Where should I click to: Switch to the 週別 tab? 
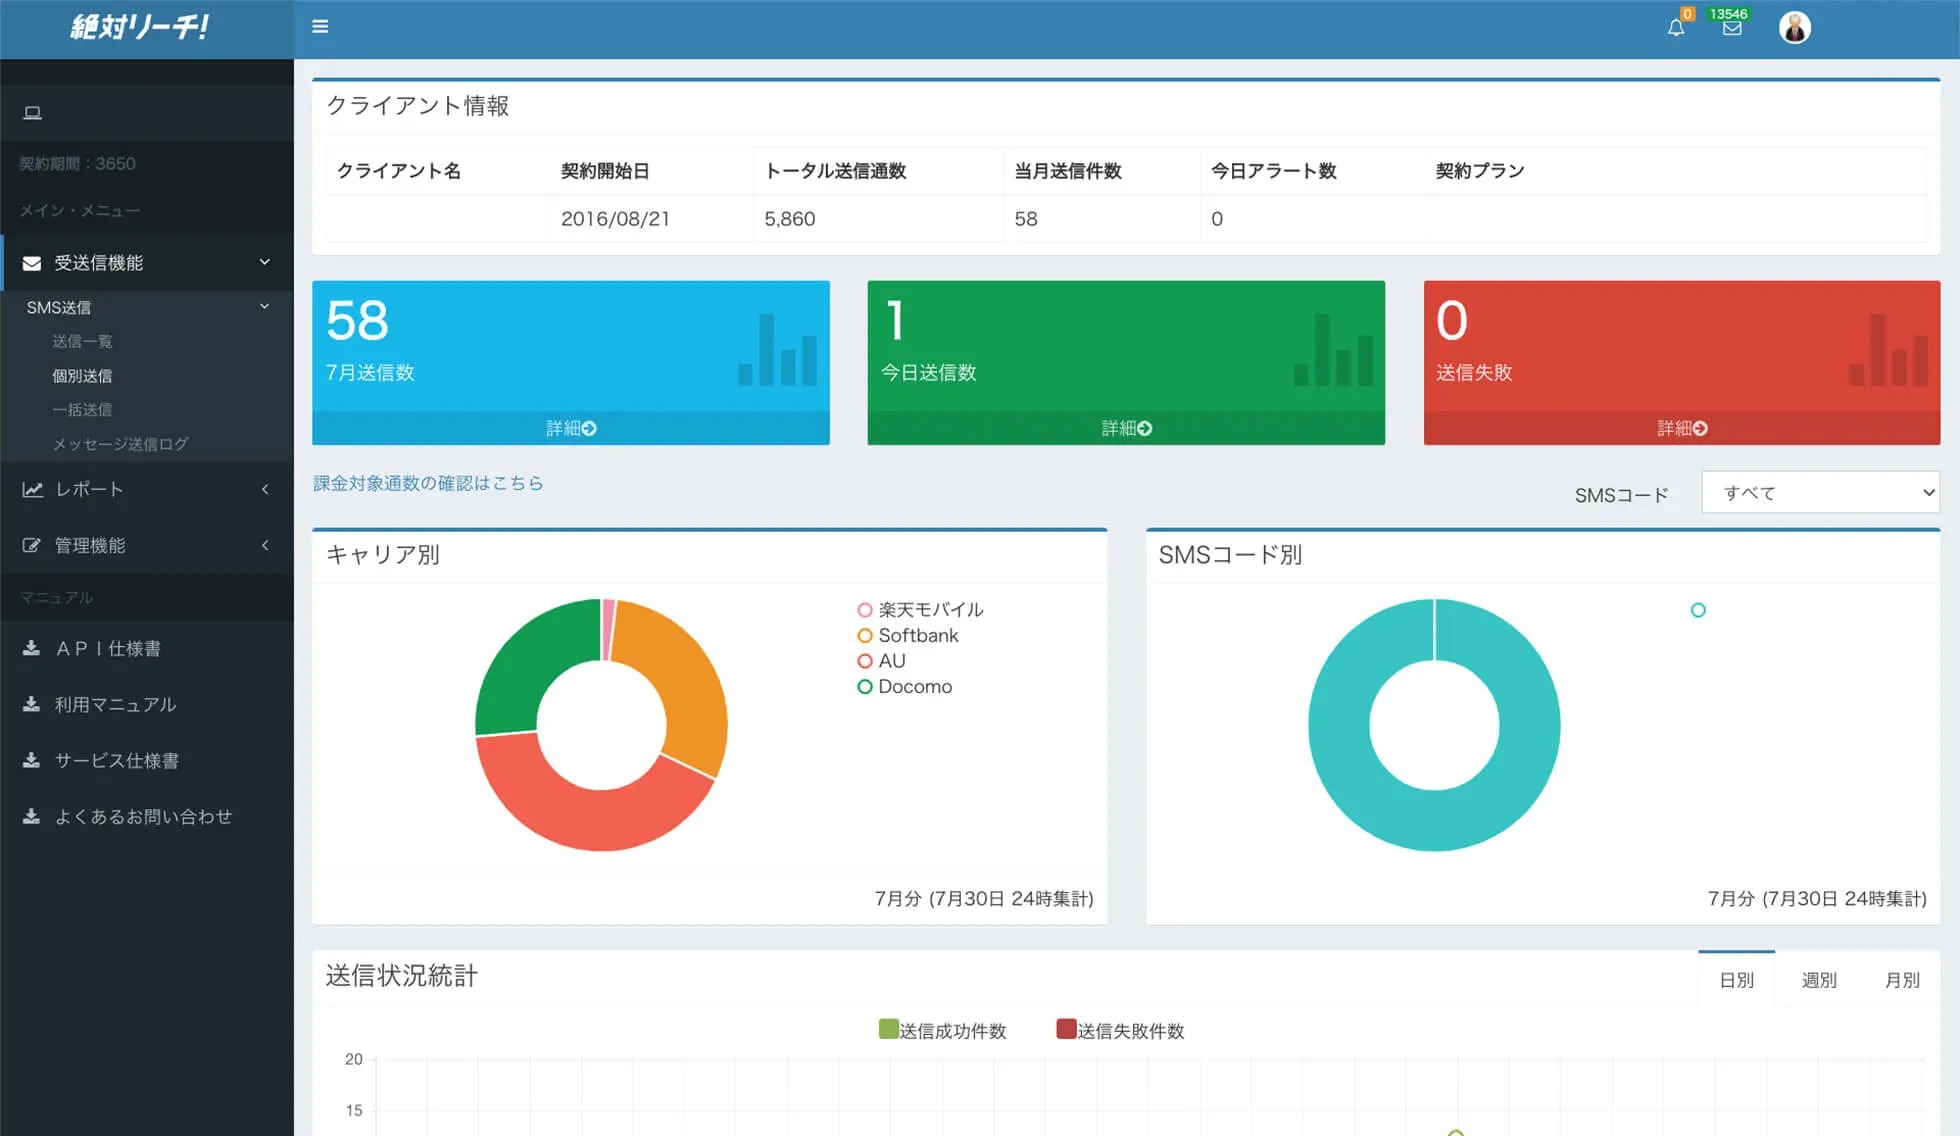coord(1818,980)
